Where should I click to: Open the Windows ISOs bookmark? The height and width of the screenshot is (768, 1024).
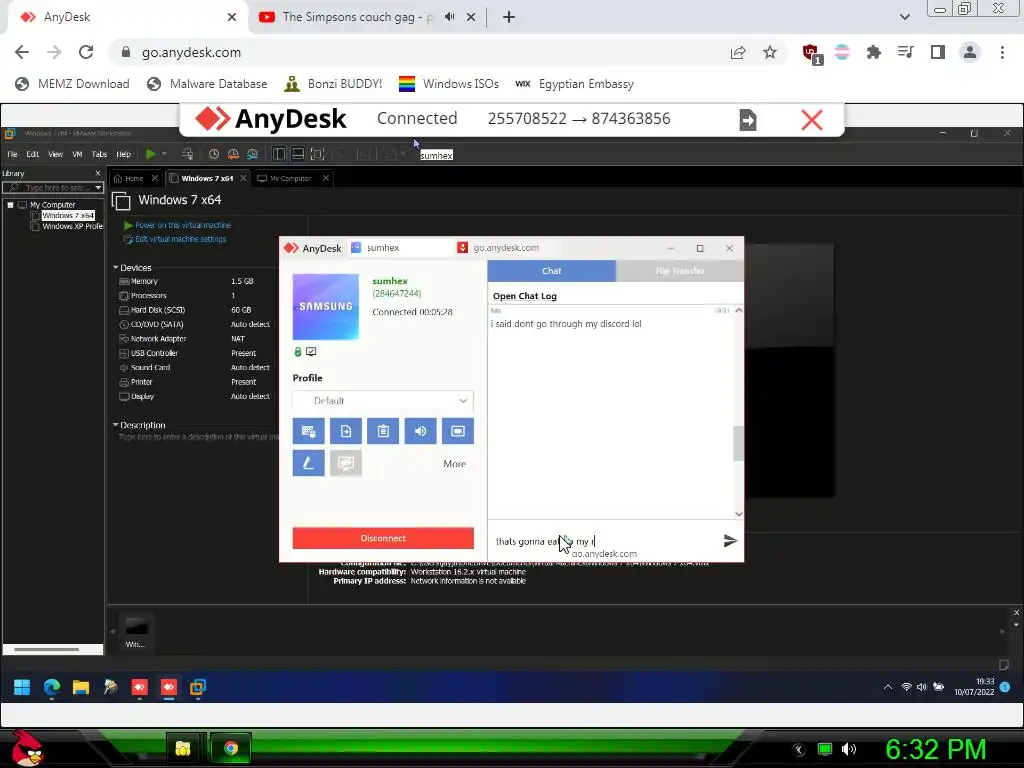click(x=449, y=84)
